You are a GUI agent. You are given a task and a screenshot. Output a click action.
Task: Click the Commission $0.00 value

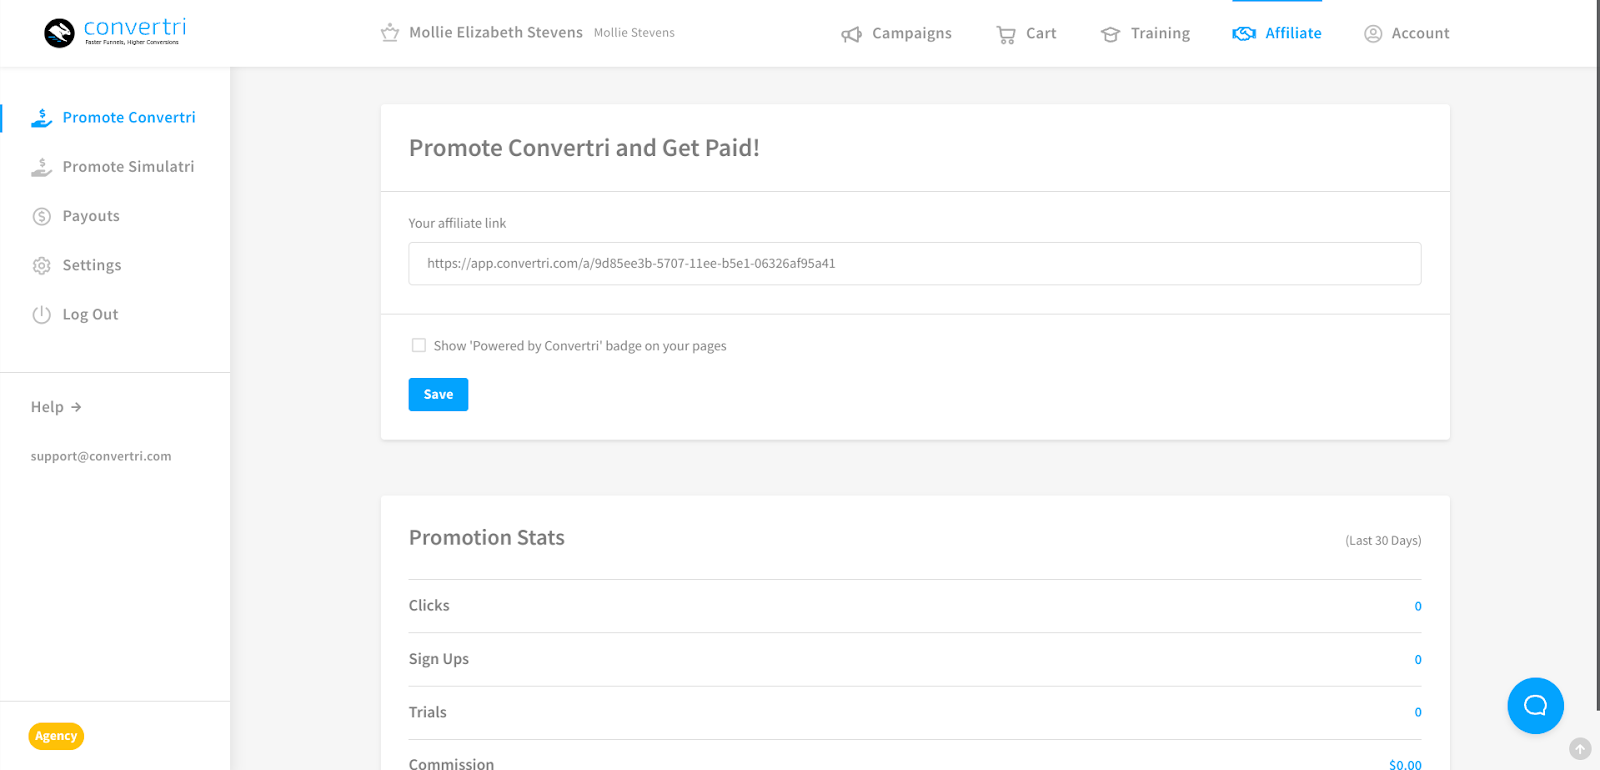point(1405,764)
